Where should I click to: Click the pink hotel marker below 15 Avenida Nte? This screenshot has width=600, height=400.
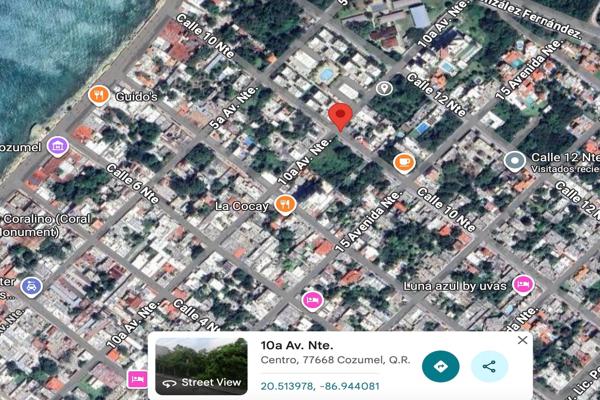312,300
